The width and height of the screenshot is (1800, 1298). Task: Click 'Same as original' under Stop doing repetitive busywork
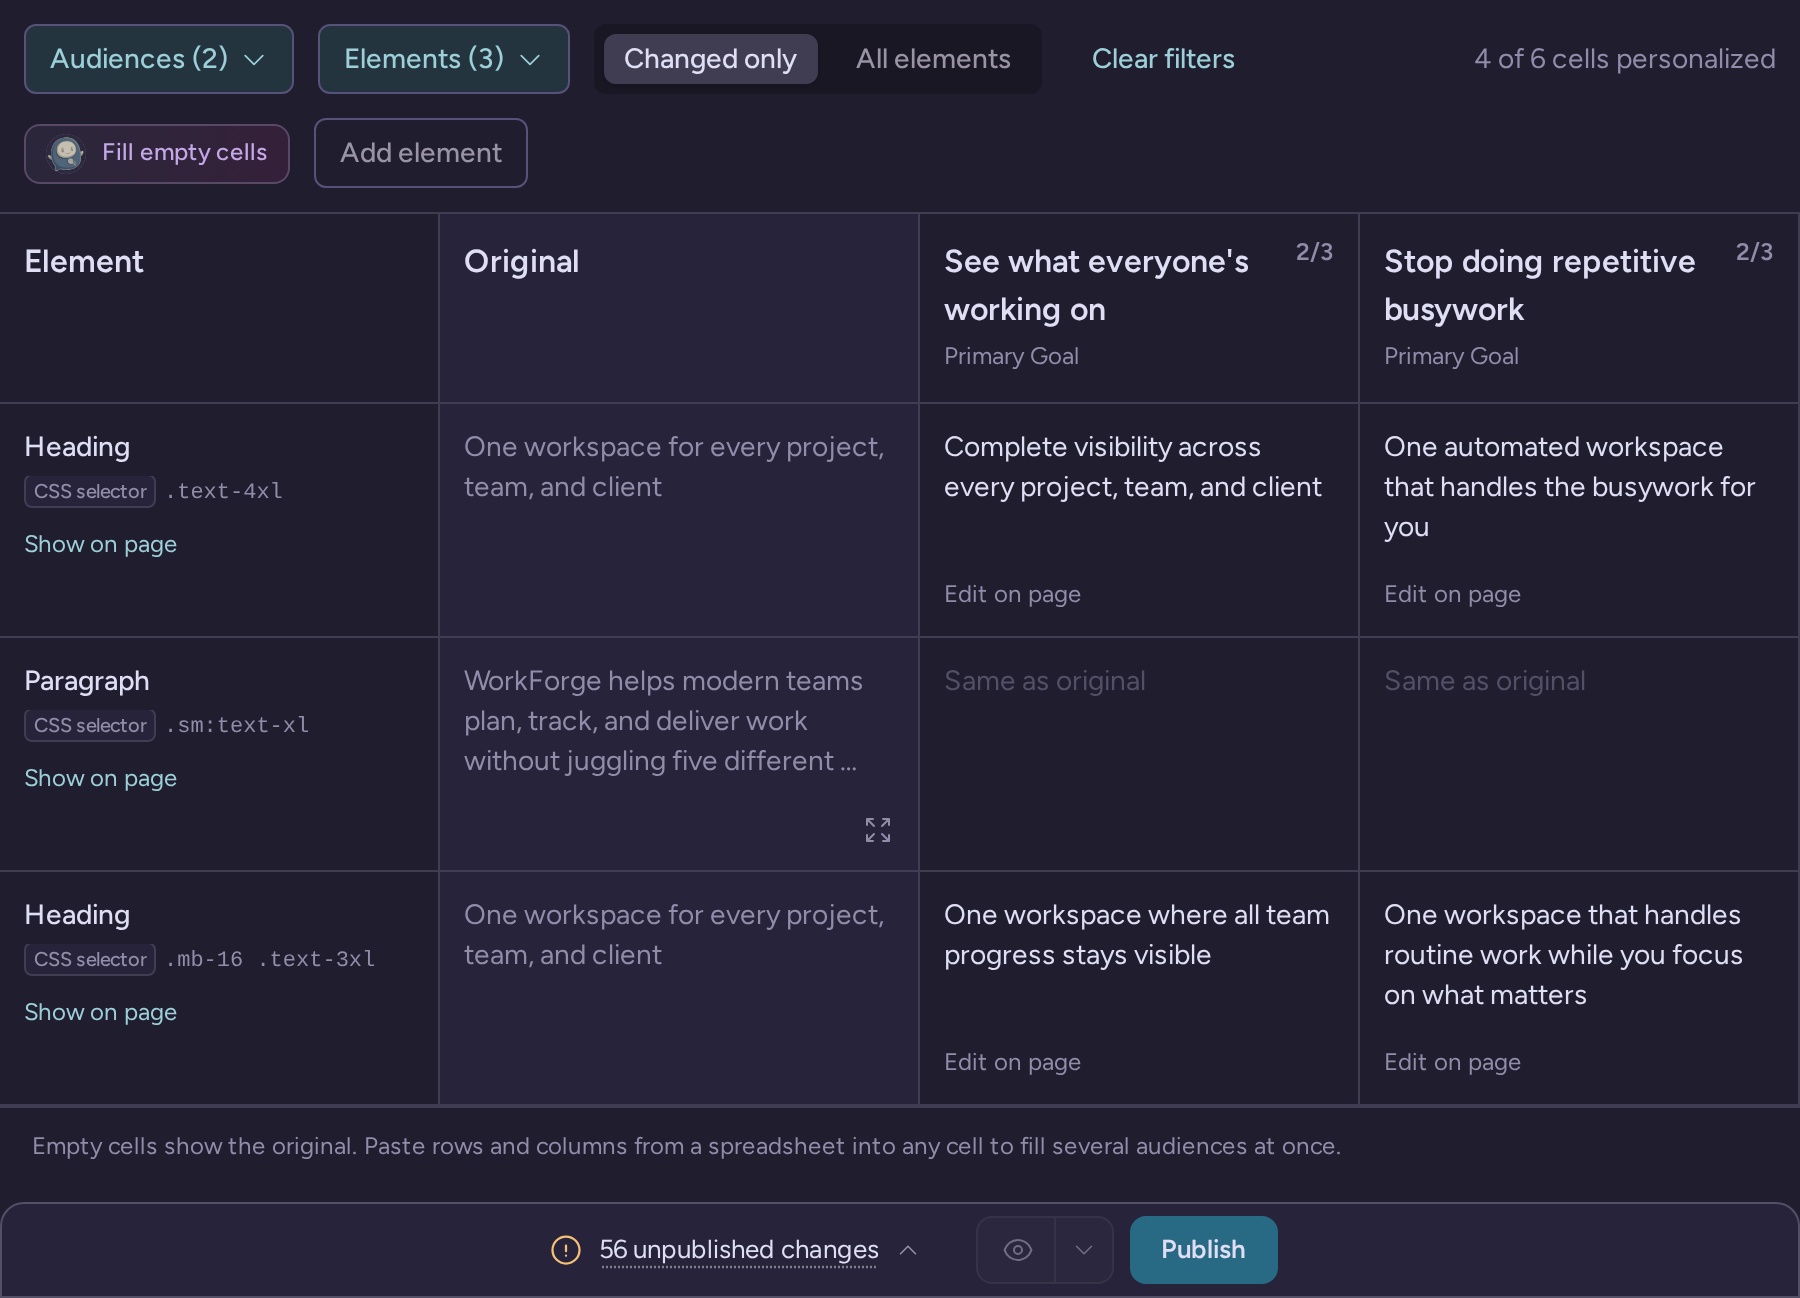1485,681
